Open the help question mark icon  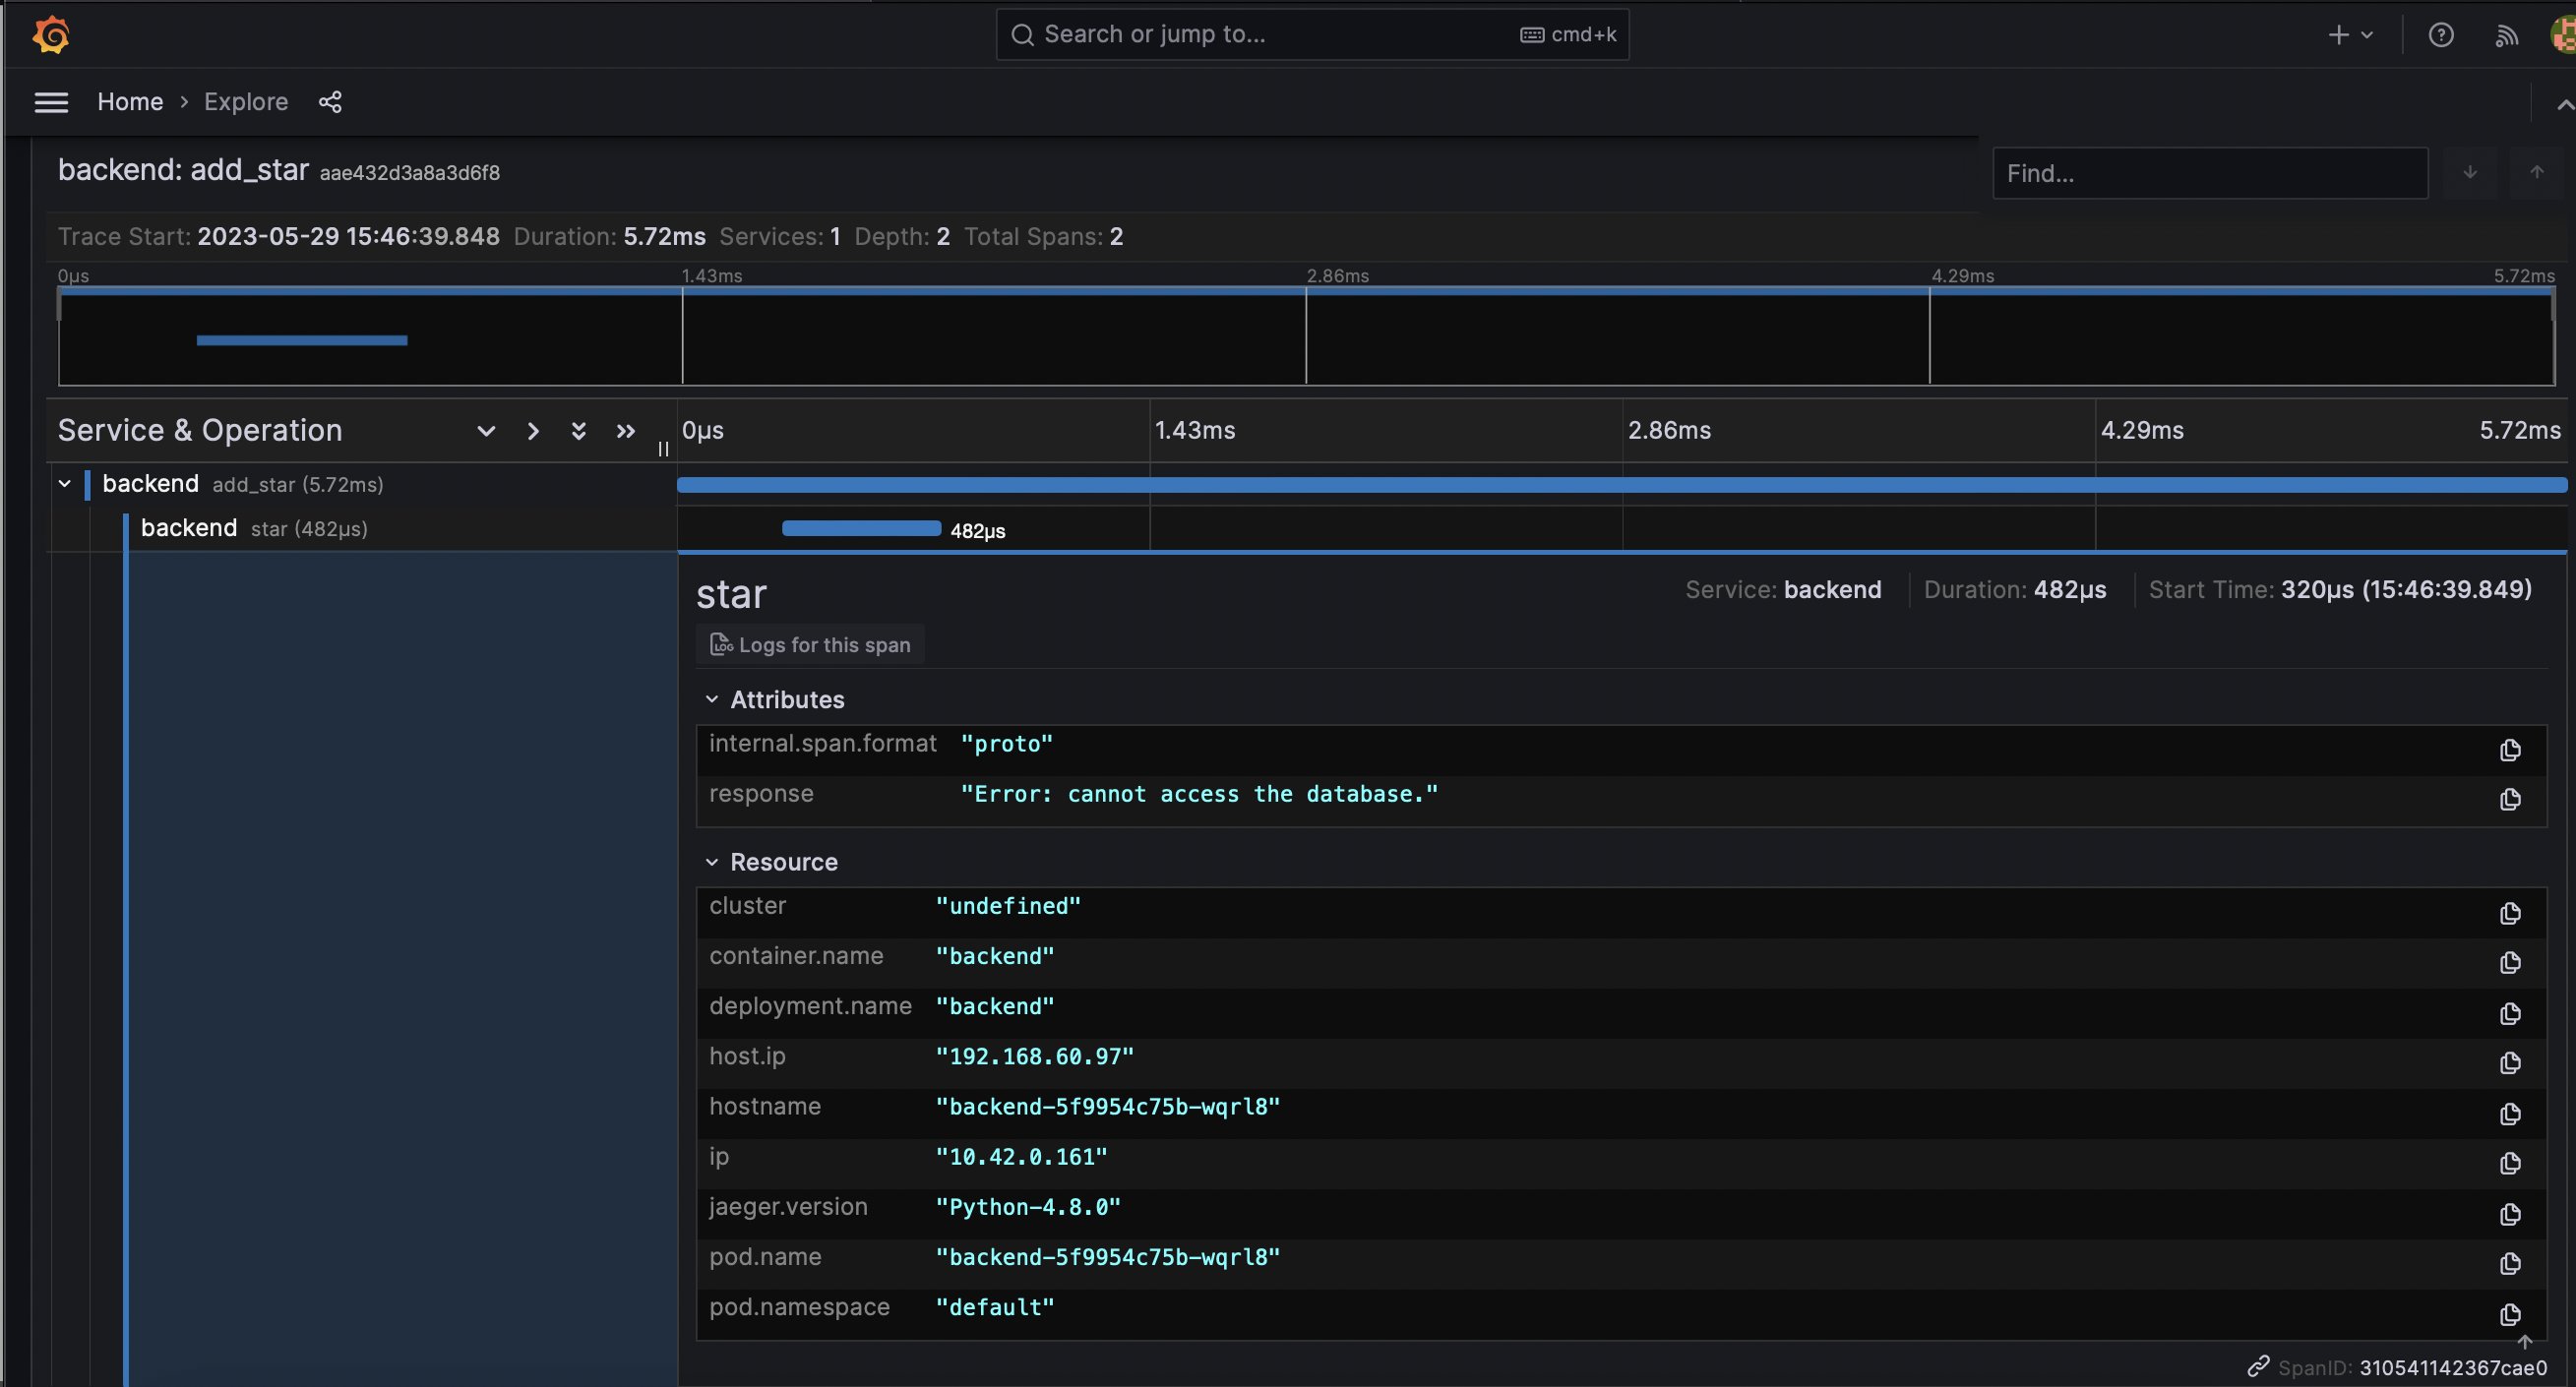point(2440,35)
